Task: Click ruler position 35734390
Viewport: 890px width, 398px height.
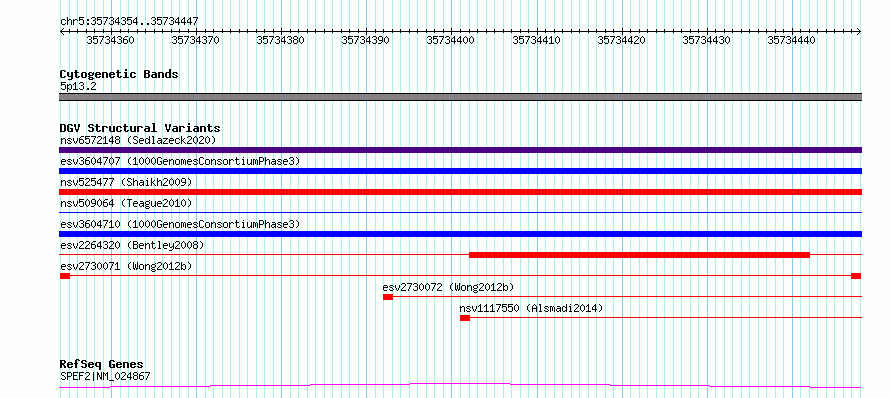Action: (x=366, y=40)
